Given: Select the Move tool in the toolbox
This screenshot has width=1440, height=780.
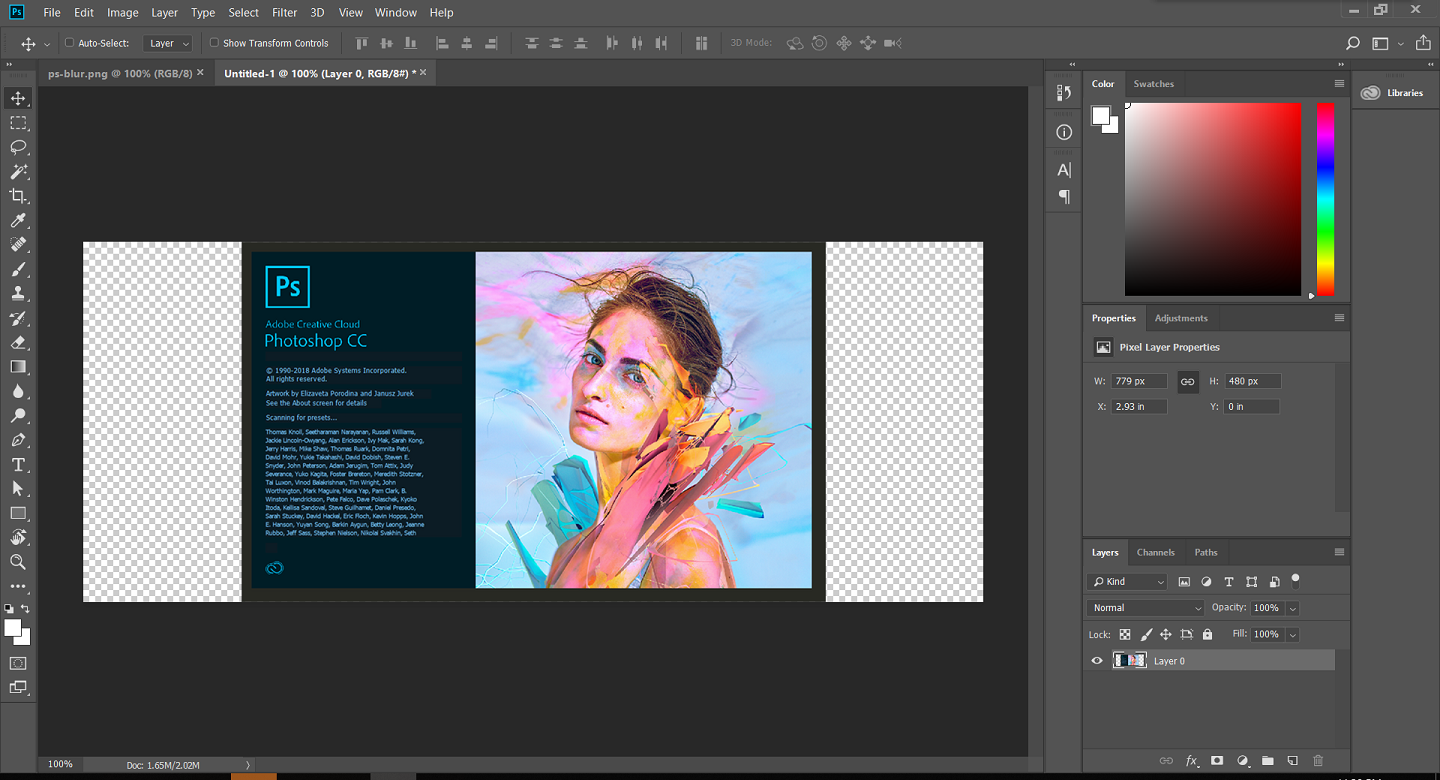Looking at the screenshot, I should (x=18, y=98).
